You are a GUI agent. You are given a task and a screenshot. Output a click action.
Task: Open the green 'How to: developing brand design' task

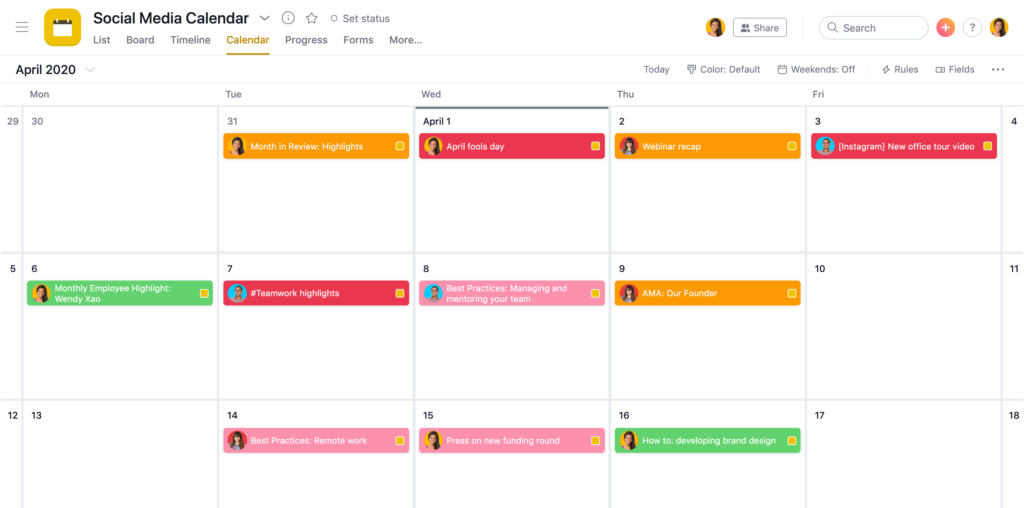pos(708,440)
